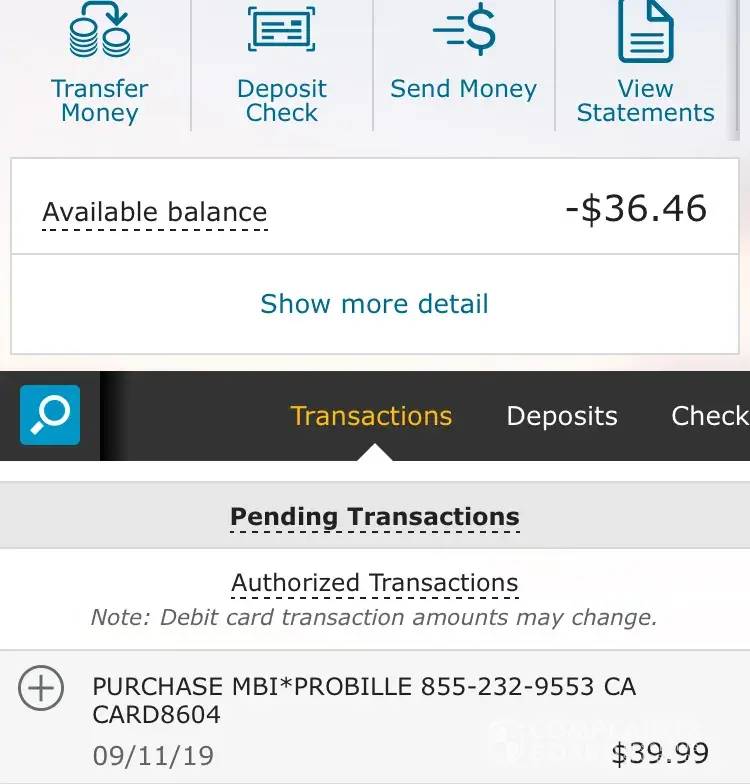Click the Pending Transactions heading
Viewport: 750px width, 784px height.
click(x=375, y=517)
